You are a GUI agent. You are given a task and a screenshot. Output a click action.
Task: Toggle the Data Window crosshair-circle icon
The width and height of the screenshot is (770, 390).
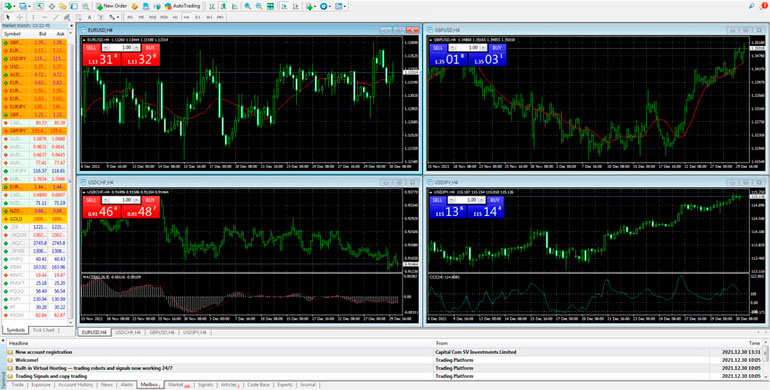[x=52, y=6]
